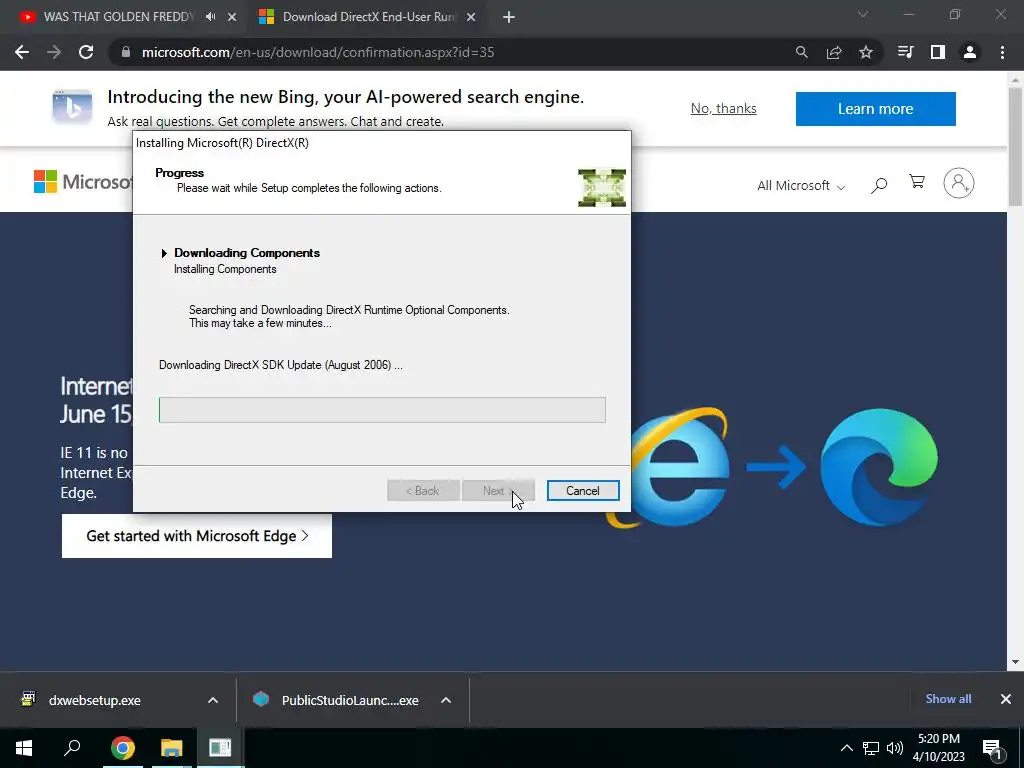This screenshot has width=1024, height=768.
Task: Switch to WAS THAT GOLDEN FREDDY tab
Action: (119, 17)
